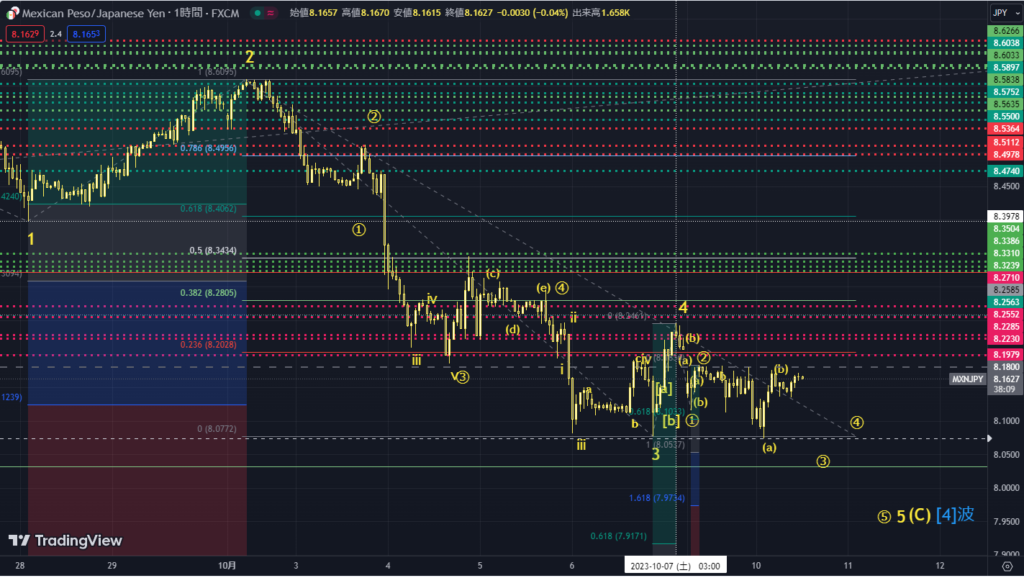1024x578 pixels.
Task: Select the MXNJPY price label on axis
Action: tap(967, 379)
